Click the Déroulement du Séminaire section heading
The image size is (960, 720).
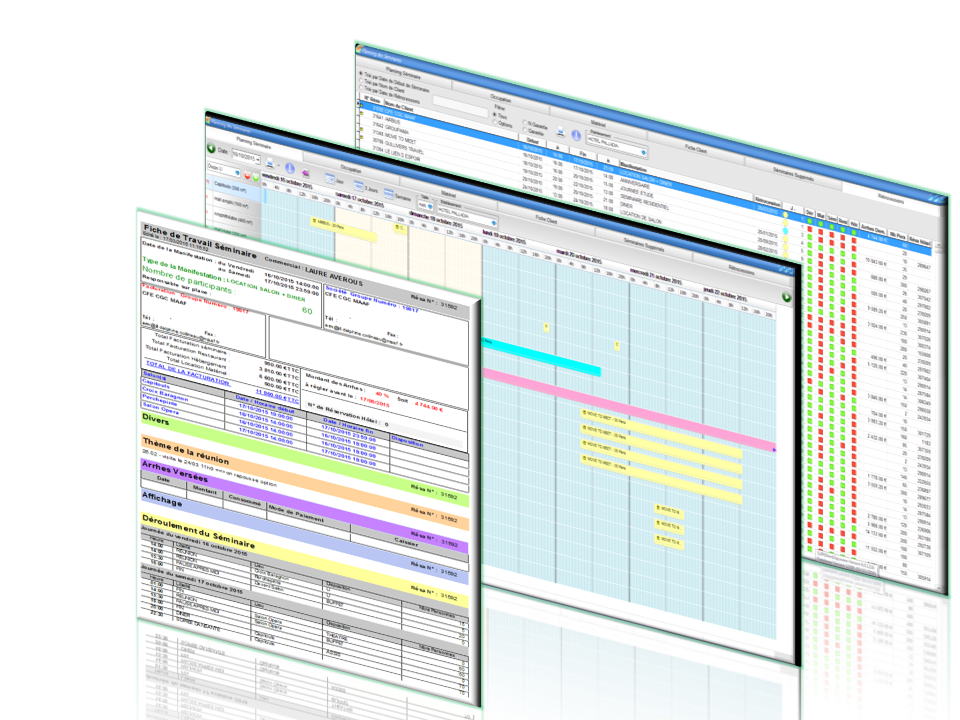(198, 531)
